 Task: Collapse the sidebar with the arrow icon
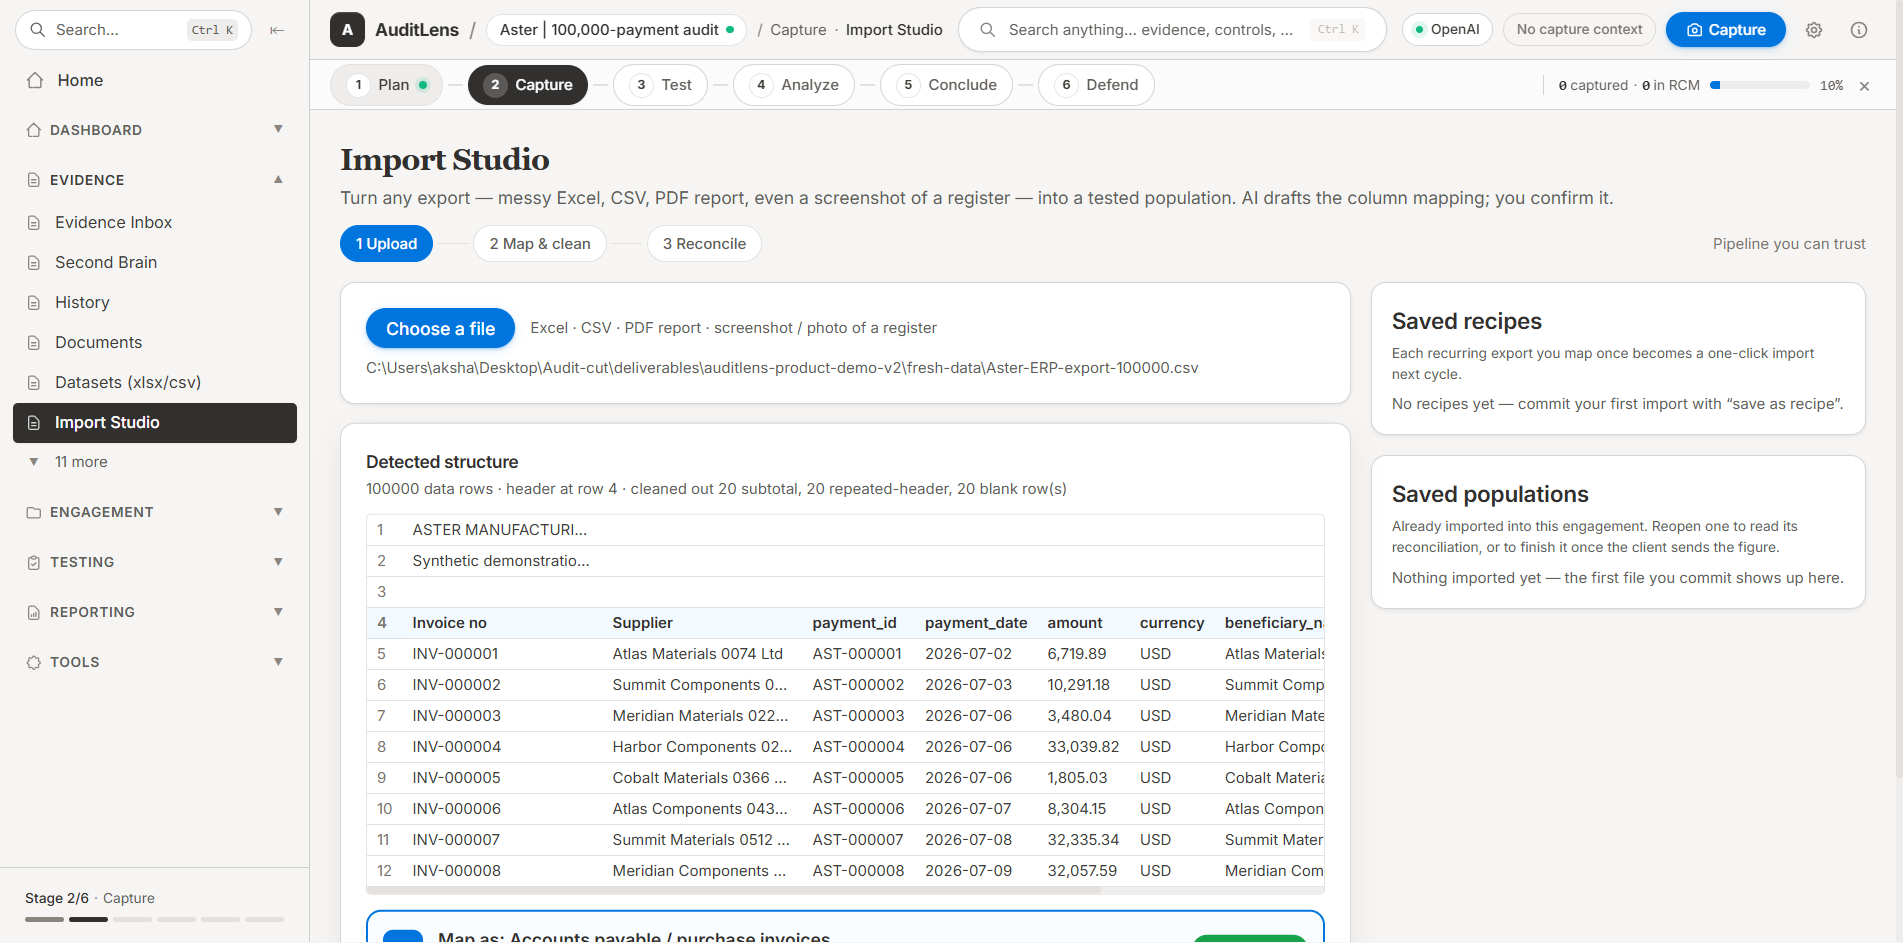pyautogui.click(x=277, y=30)
